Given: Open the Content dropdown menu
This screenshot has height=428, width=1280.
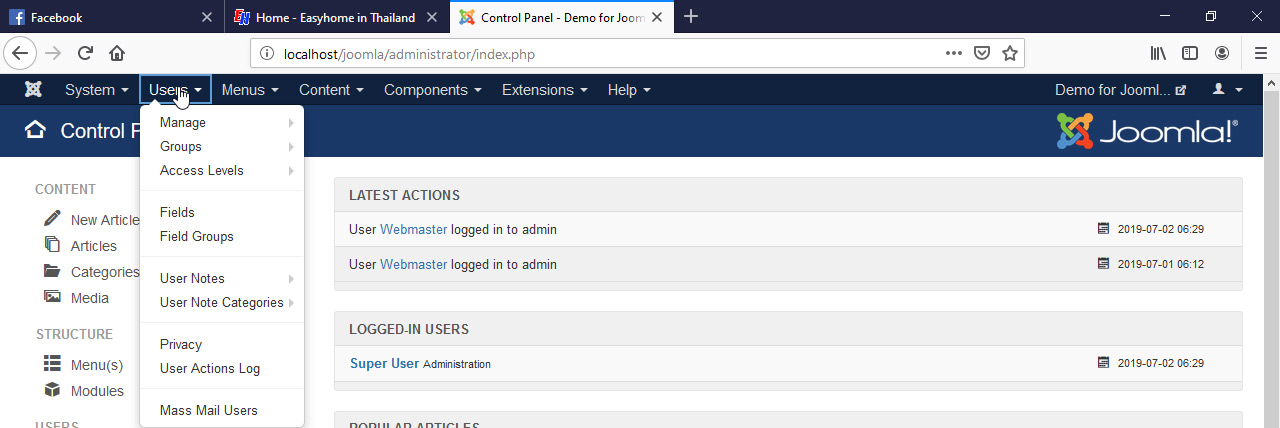Looking at the screenshot, I should coord(331,90).
